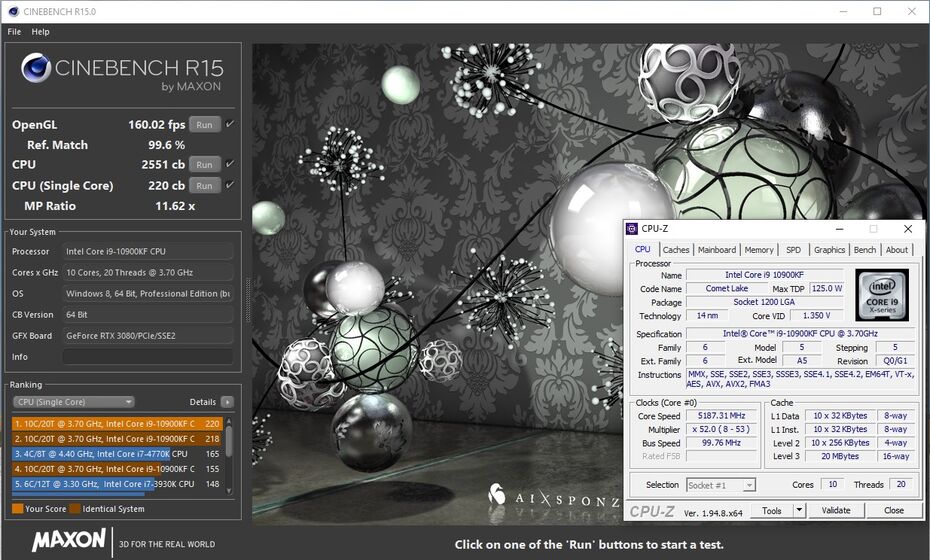The width and height of the screenshot is (930, 560).
Task: Select the i7-4770K ranking entry
Action: coord(117,454)
